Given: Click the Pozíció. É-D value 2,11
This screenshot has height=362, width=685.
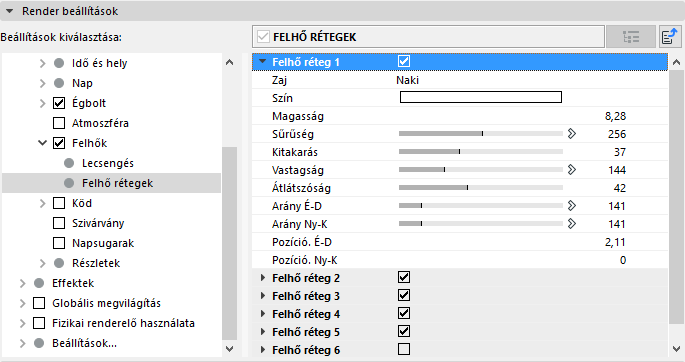Looking at the screenshot, I should tap(616, 242).
